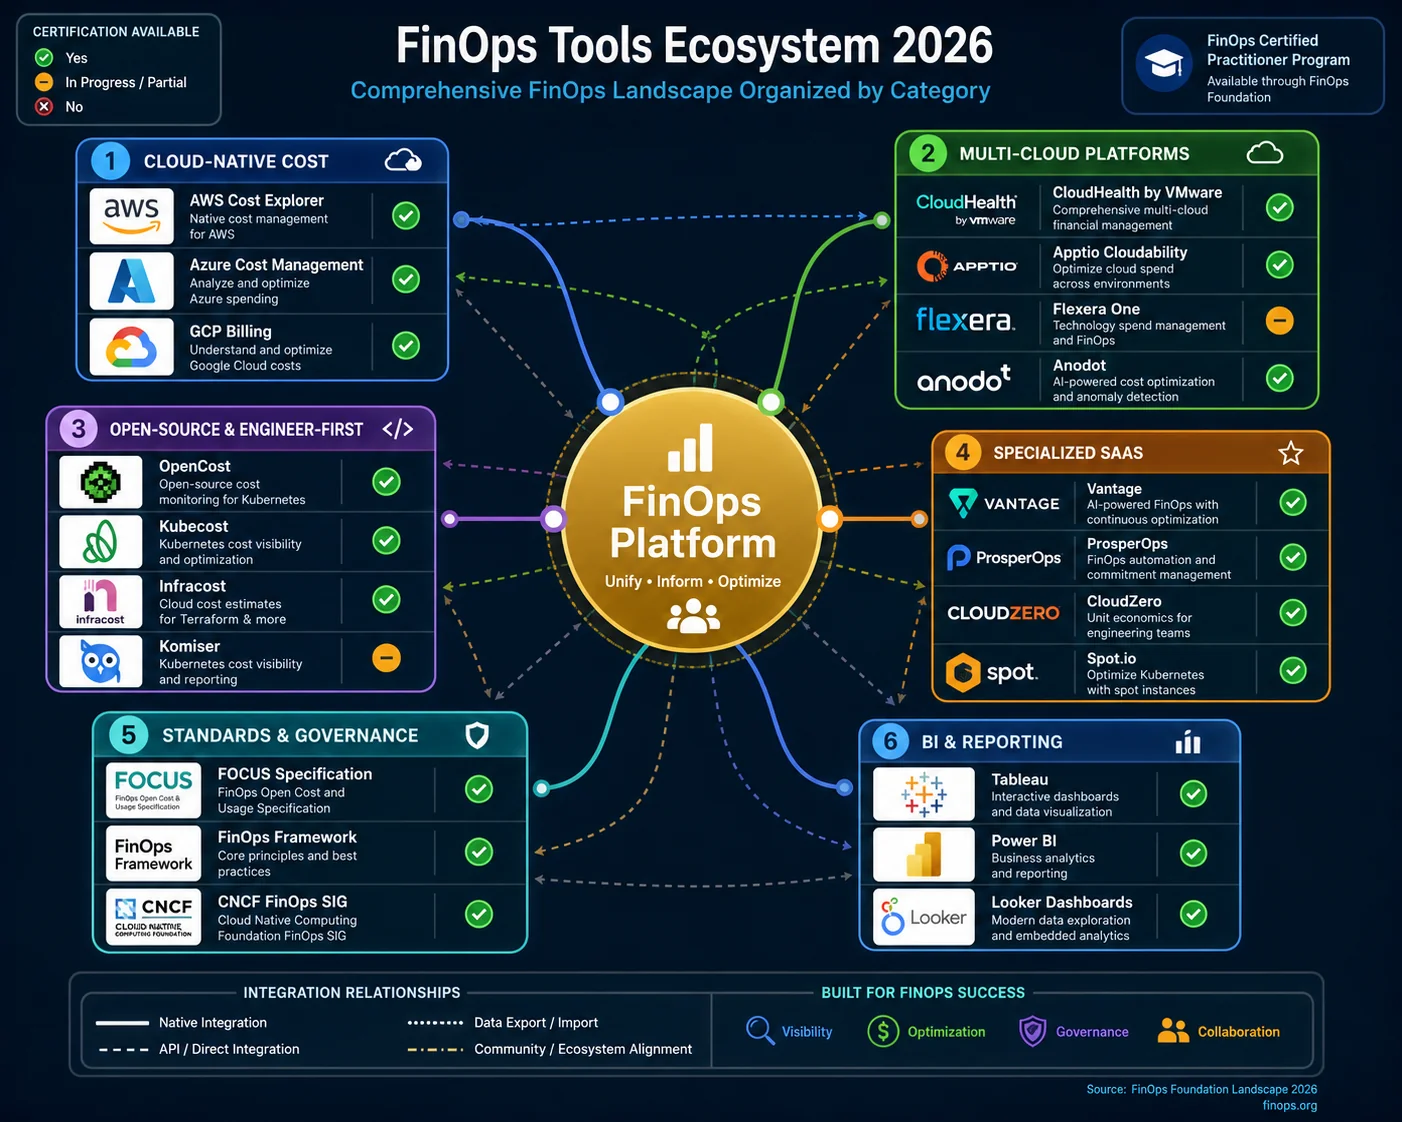Click the CloudZero logo
The height and width of the screenshot is (1122, 1402).
pos(1003,613)
